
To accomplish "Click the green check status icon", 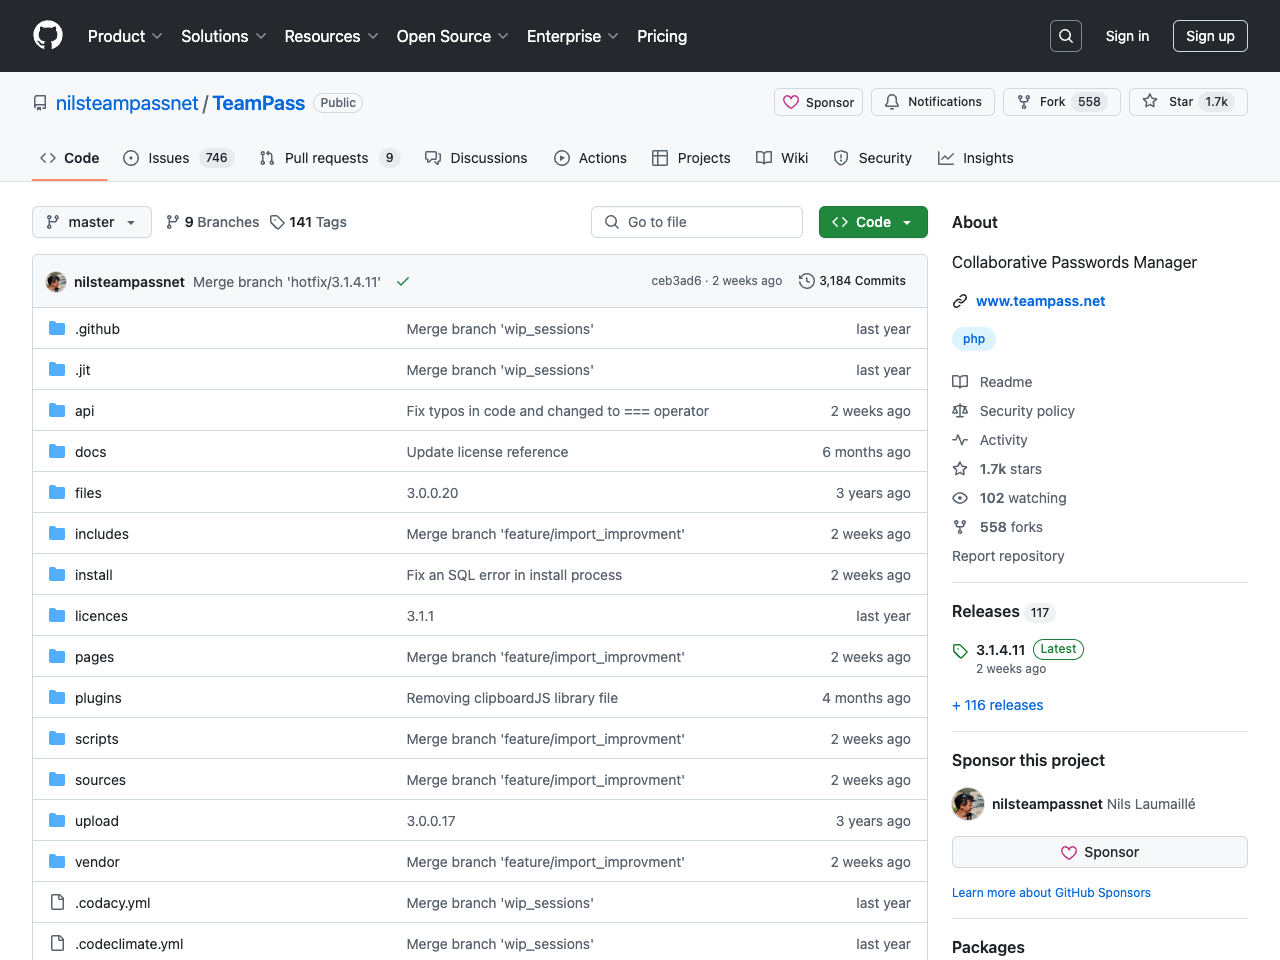I will (x=403, y=282).
